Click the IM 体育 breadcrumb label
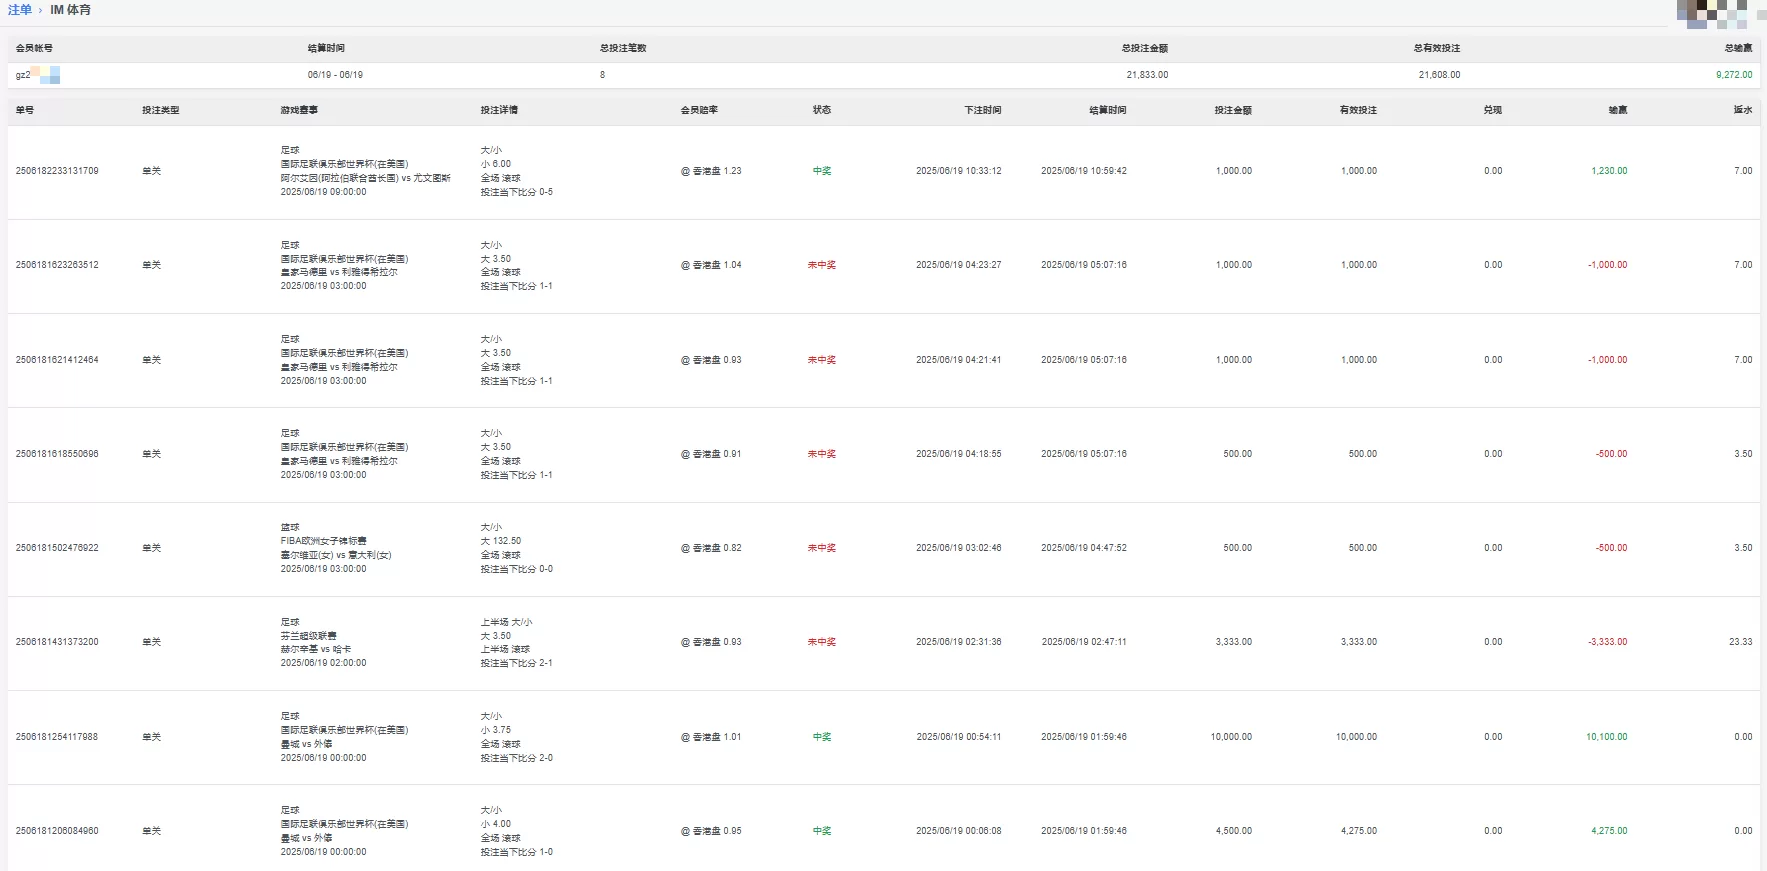 coord(70,9)
